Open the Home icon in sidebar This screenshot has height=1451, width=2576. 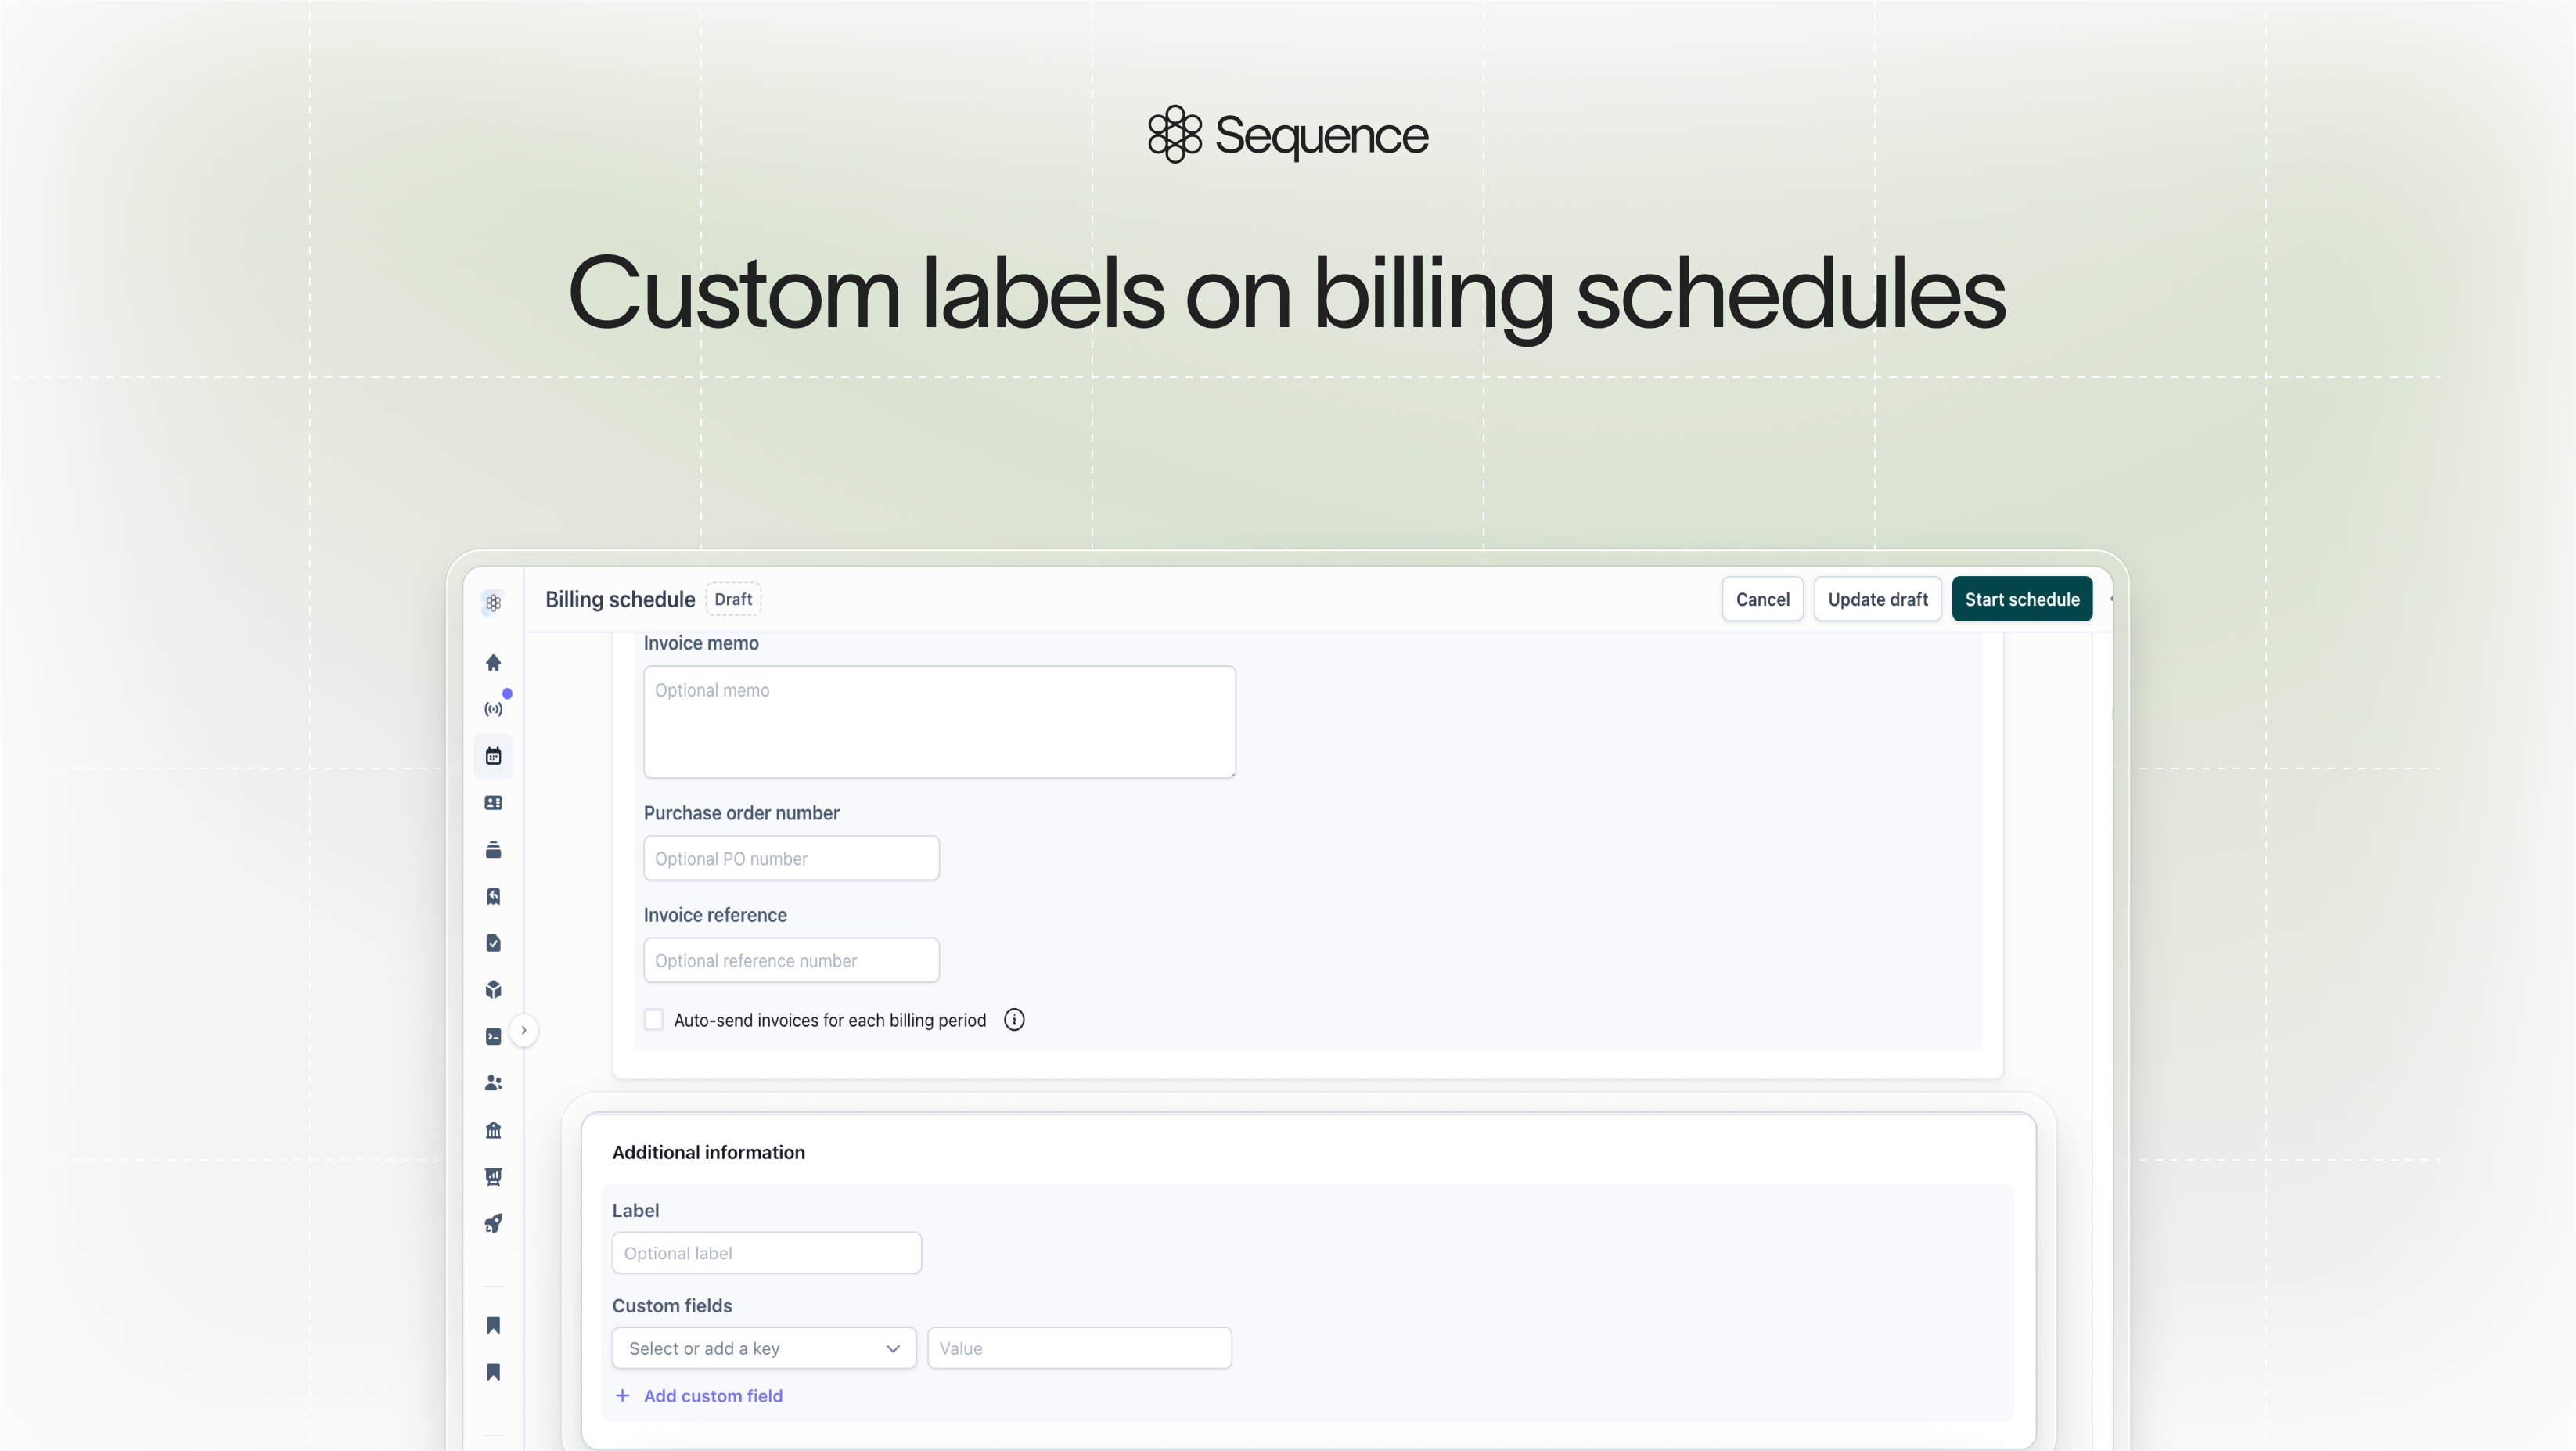pyautogui.click(x=493, y=662)
